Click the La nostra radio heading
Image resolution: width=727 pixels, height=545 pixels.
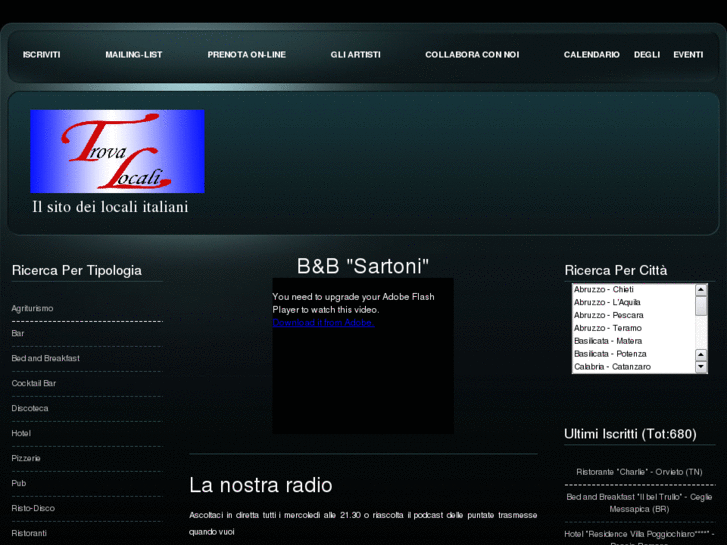(261, 485)
